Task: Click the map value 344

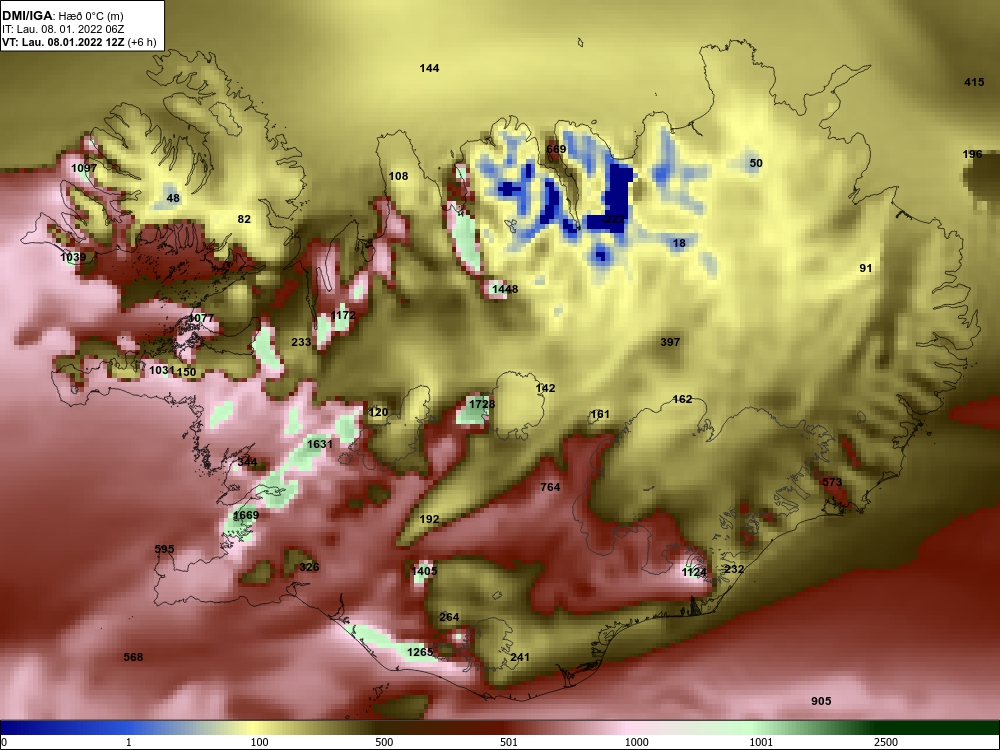Action: click(247, 462)
